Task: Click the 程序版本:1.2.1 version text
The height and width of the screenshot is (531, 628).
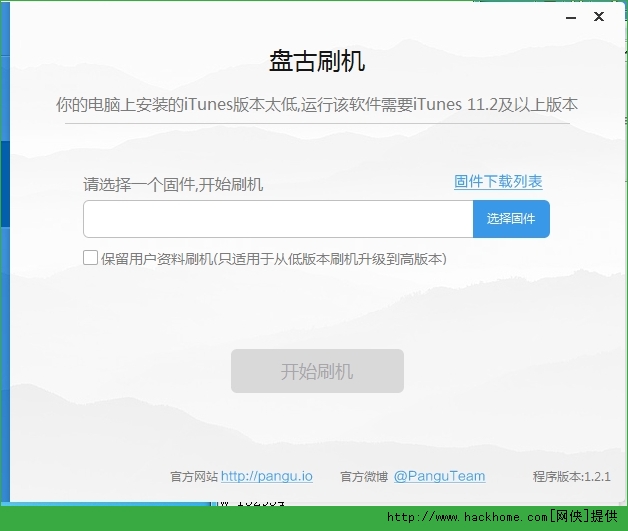Action: coord(572,477)
